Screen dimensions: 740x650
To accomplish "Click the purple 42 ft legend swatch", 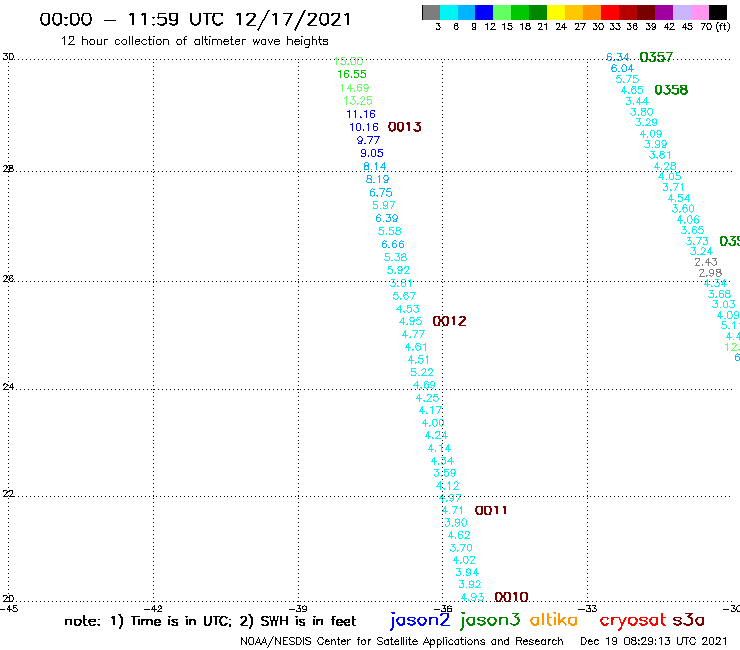I will [664, 12].
